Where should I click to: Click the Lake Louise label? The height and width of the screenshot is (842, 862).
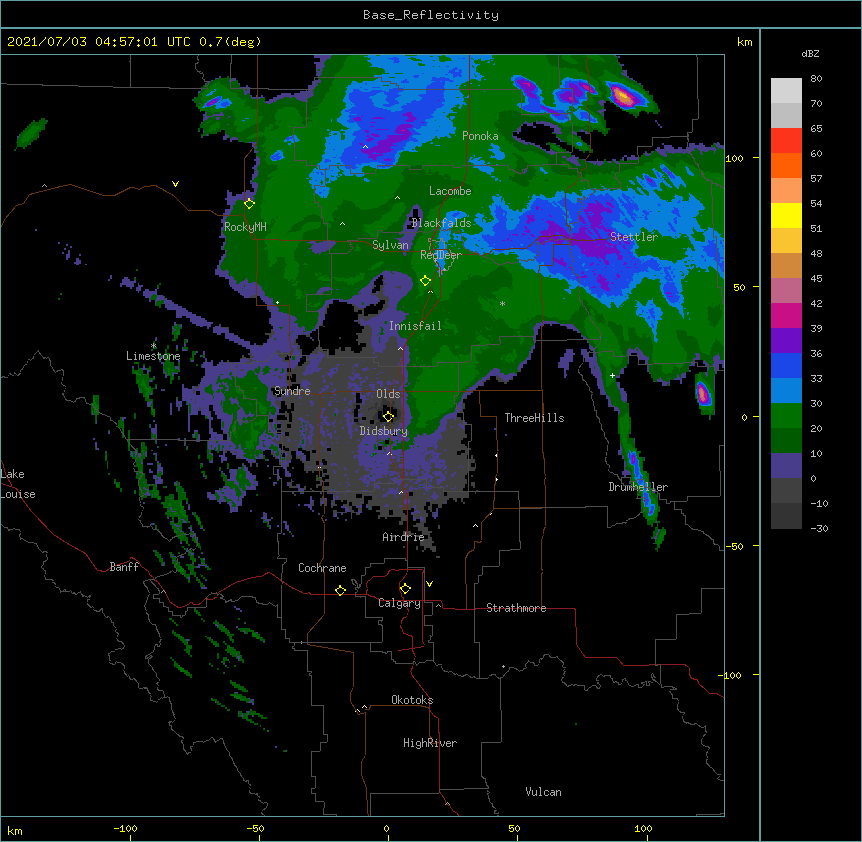pos(18,484)
